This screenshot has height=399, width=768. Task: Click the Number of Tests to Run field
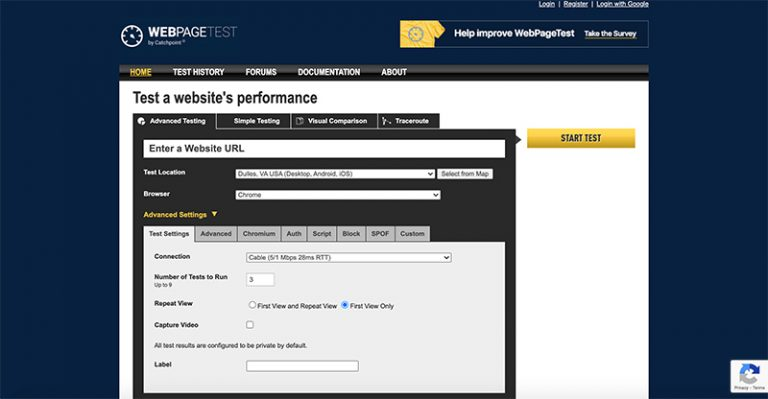[260, 280]
